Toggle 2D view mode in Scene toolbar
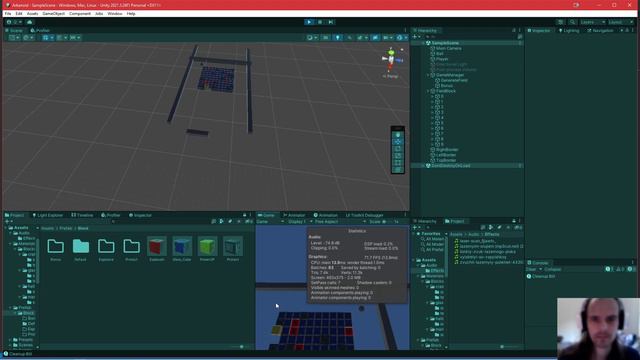This screenshot has height=360, width=640. click(325, 38)
